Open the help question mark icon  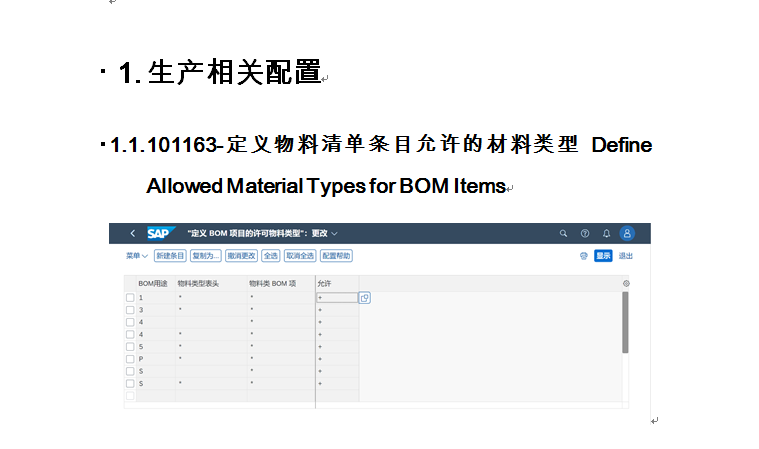point(585,233)
